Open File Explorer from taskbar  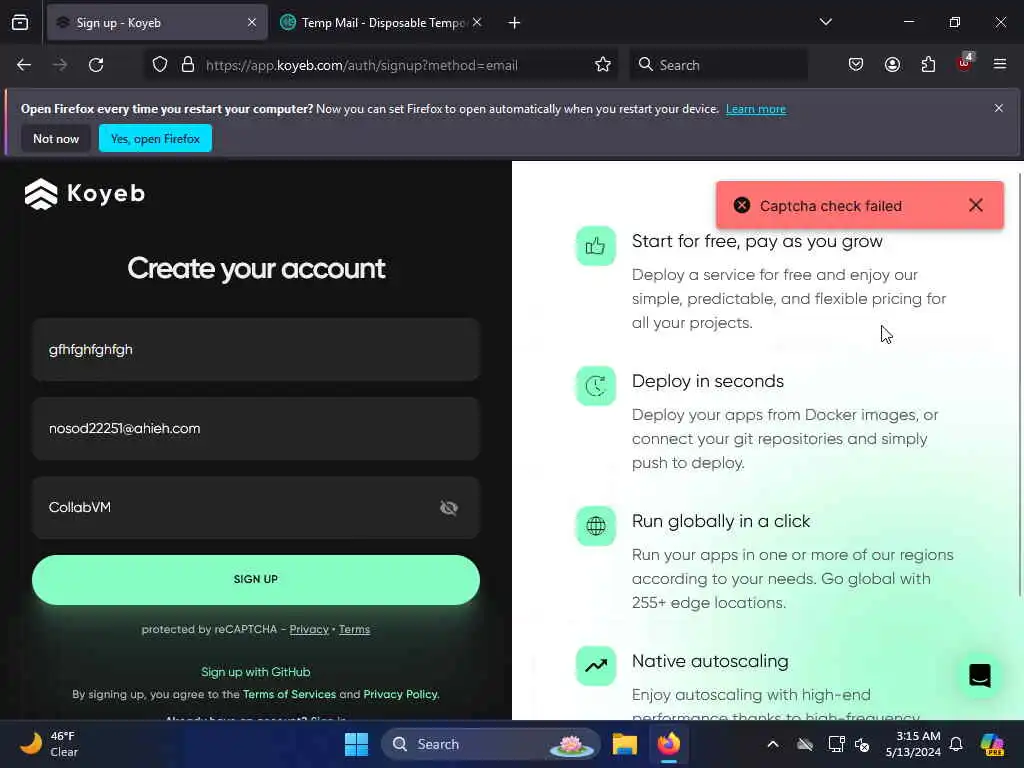click(x=624, y=744)
